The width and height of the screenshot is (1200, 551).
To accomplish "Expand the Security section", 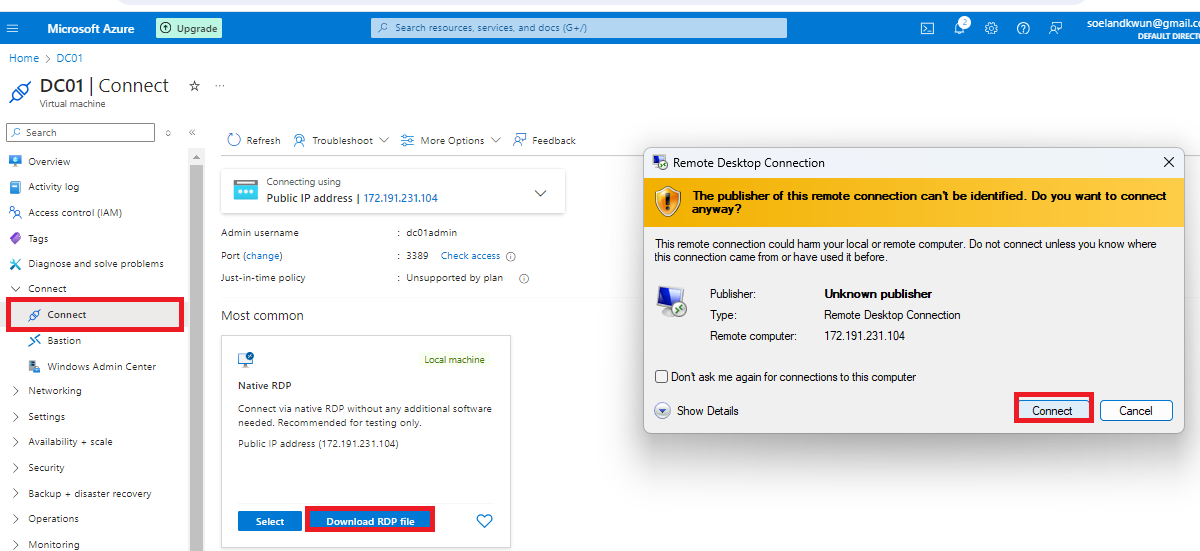I will pyautogui.click(x=15, y=468).
